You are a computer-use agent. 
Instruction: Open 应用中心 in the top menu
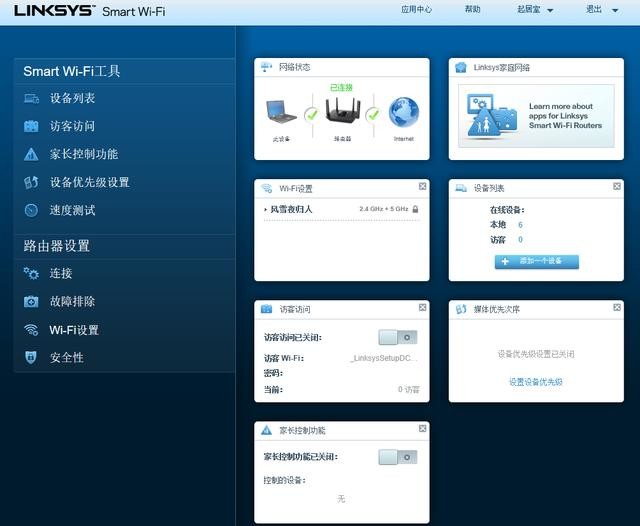pos(416,9)
